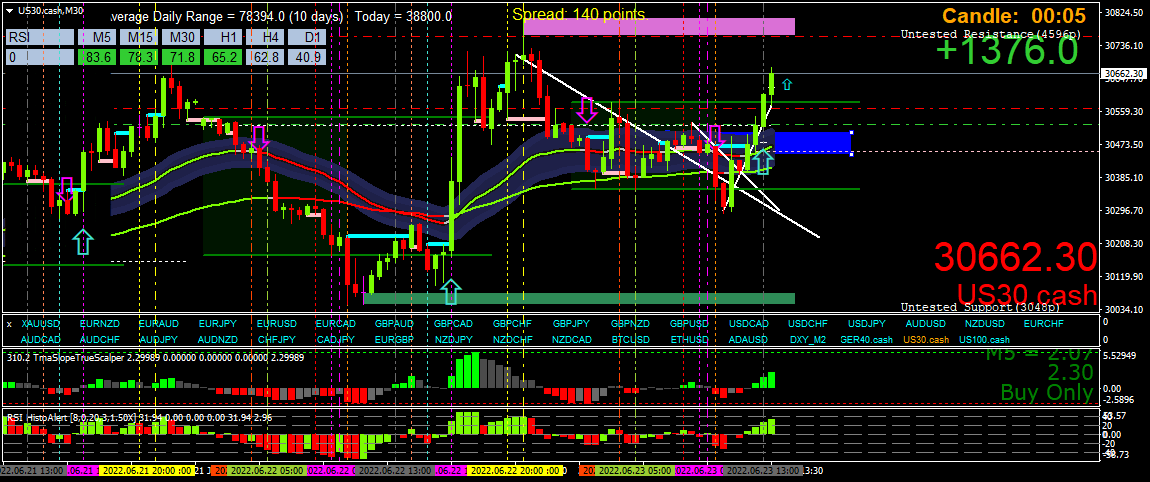Screen dimensions: 1150x482
Task: Click the Buy Only indicator text
Action: point(1047,392)
